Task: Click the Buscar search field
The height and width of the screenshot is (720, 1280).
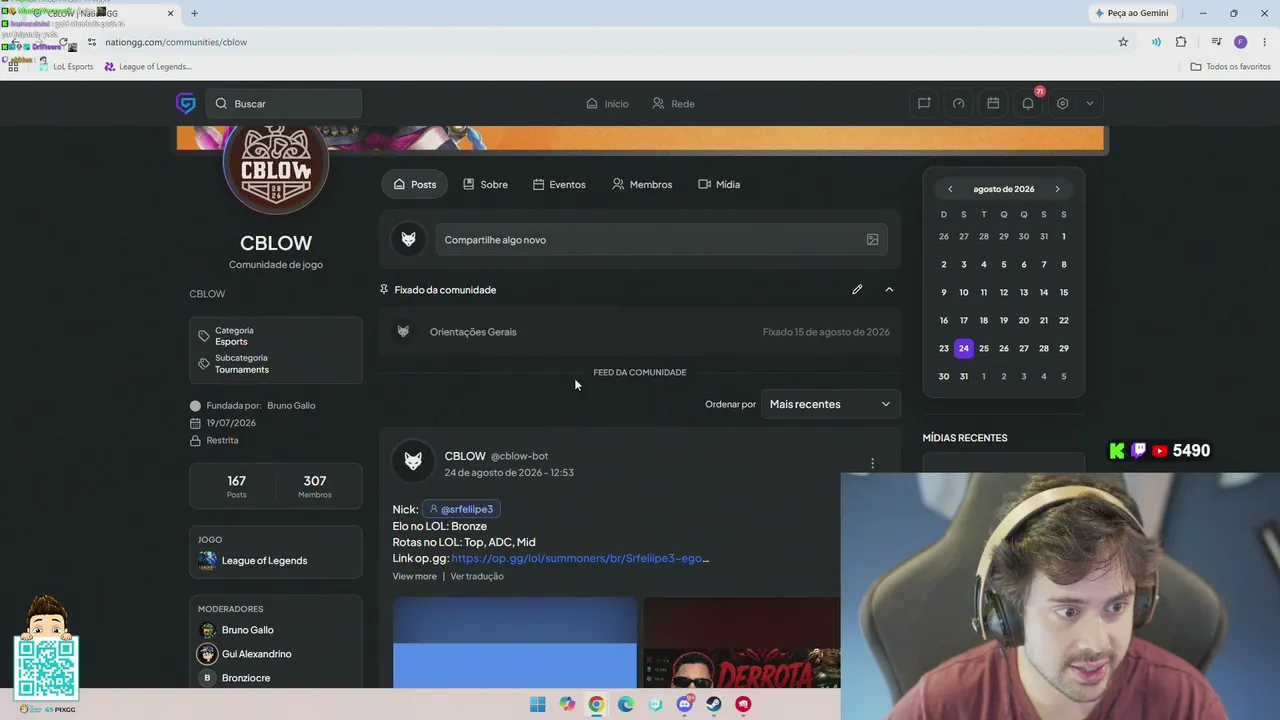Action: [284, 104]
